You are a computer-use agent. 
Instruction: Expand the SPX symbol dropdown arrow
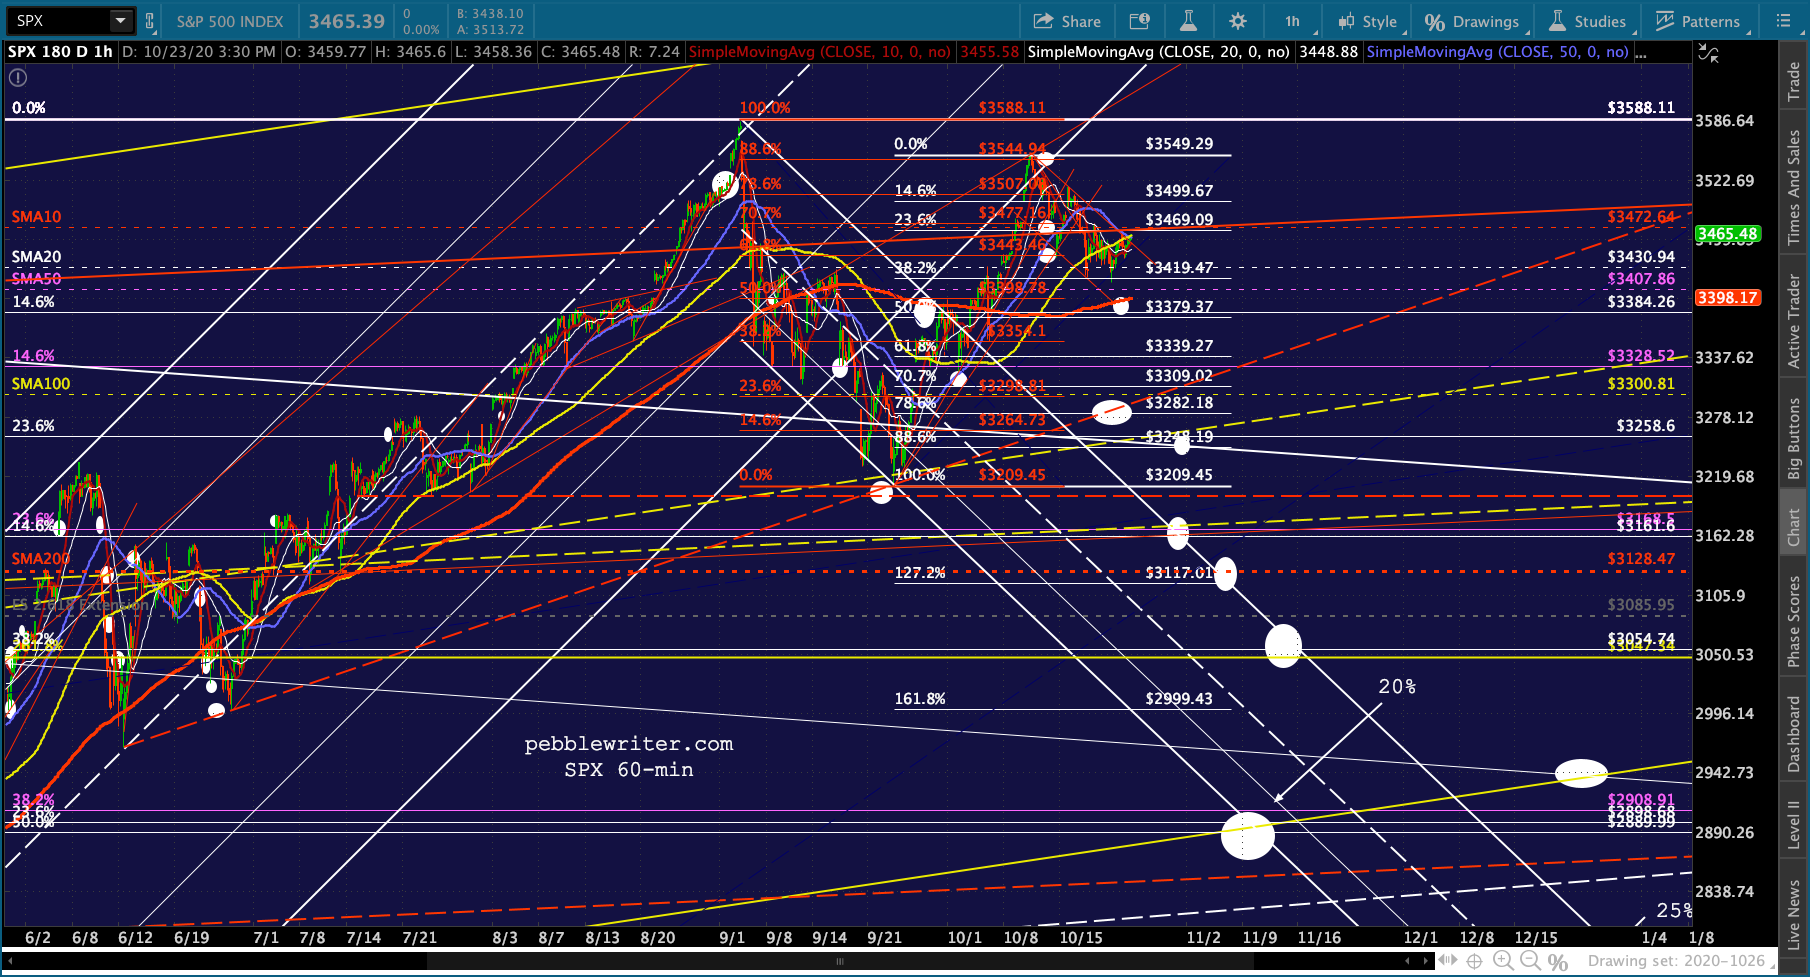pyautogui.click(x=121, y=21)
